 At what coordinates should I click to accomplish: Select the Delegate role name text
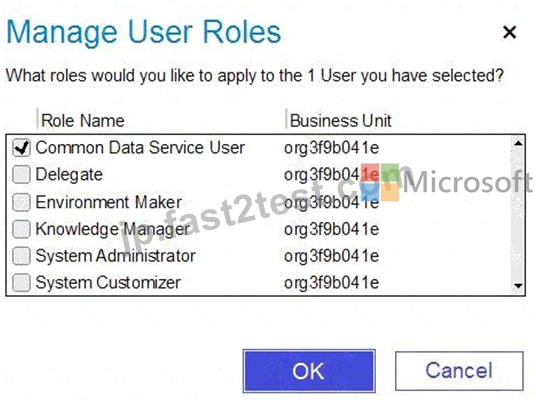[69, 175]
